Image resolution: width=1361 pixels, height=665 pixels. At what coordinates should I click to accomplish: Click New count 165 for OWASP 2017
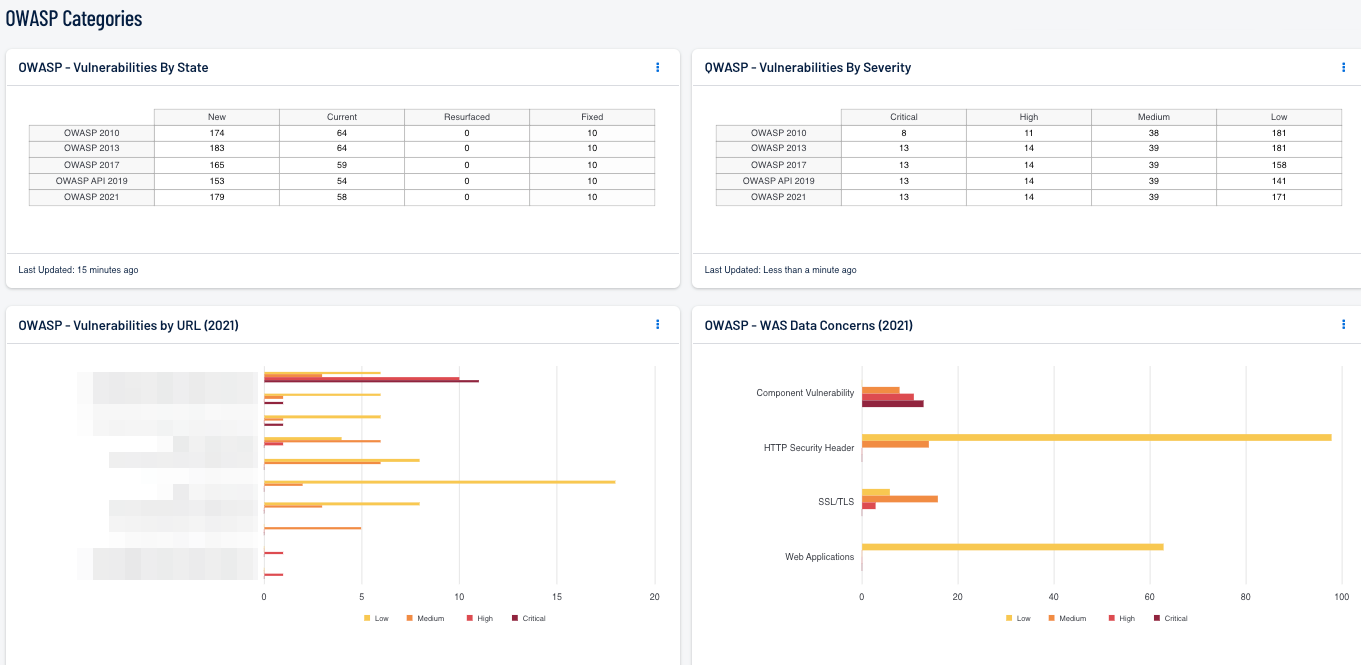[217, 165]
